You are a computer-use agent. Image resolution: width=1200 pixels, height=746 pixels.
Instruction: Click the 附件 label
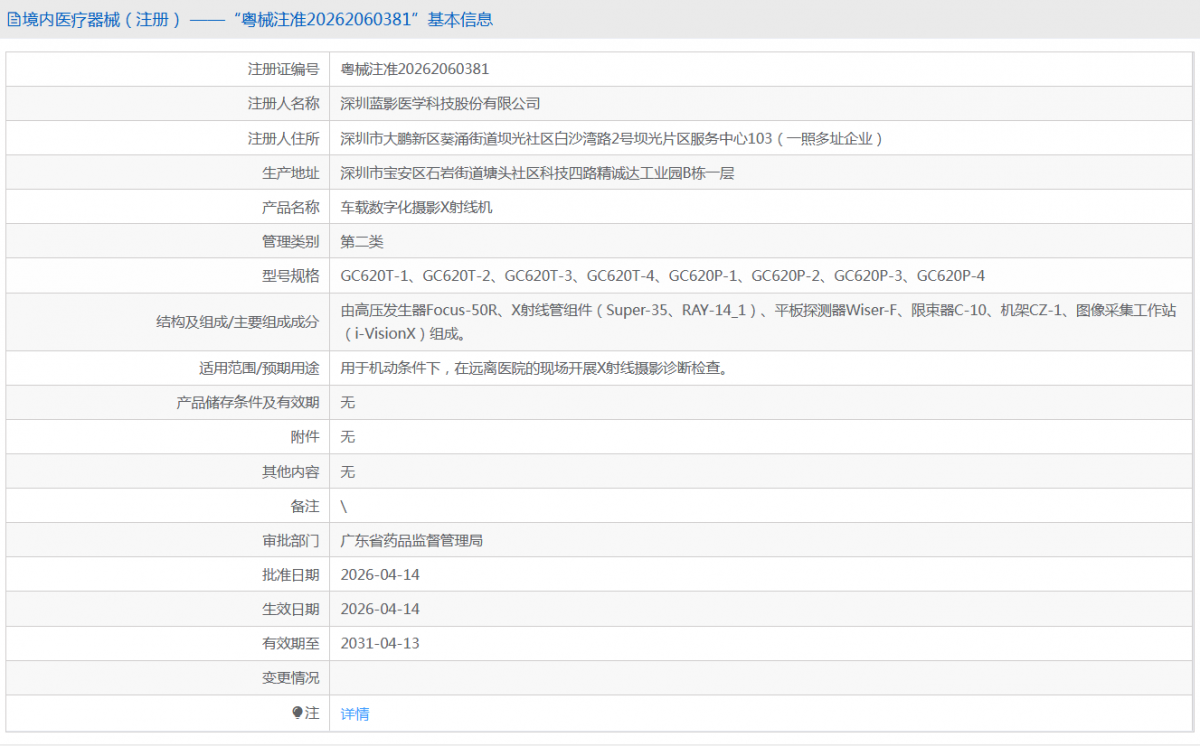305,437
